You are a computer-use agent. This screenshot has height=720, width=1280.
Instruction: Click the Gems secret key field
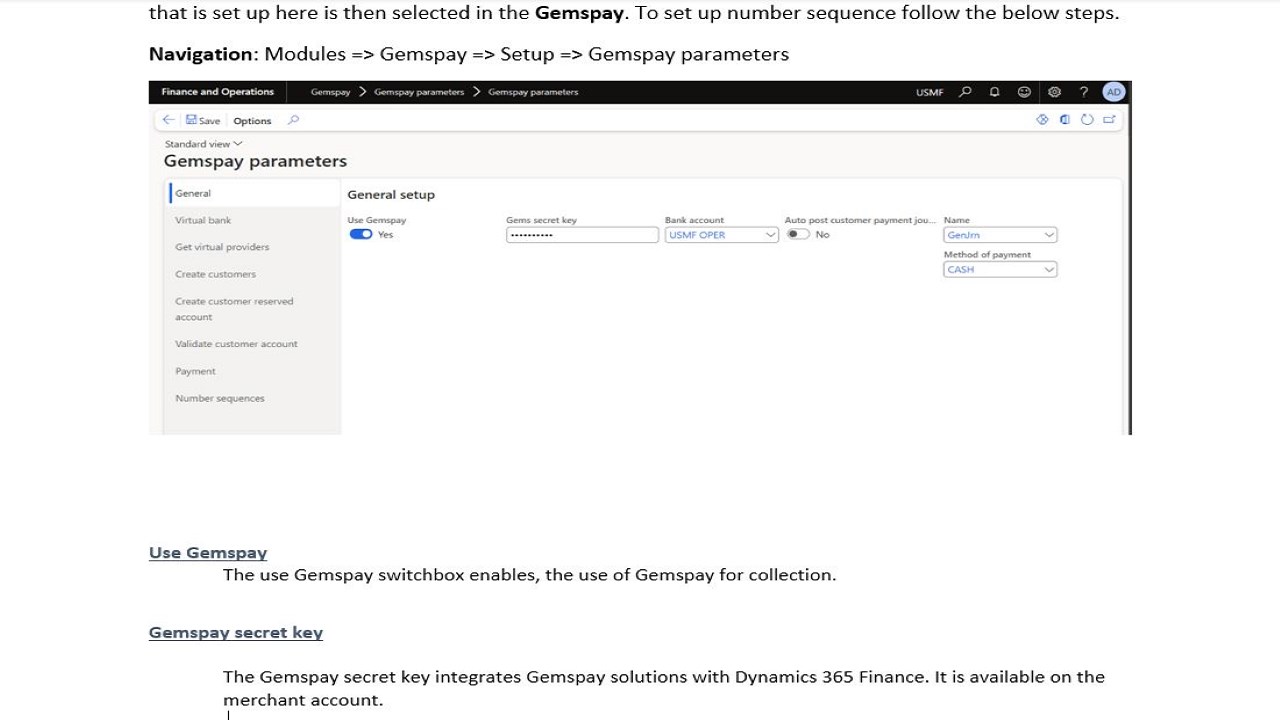582,235
